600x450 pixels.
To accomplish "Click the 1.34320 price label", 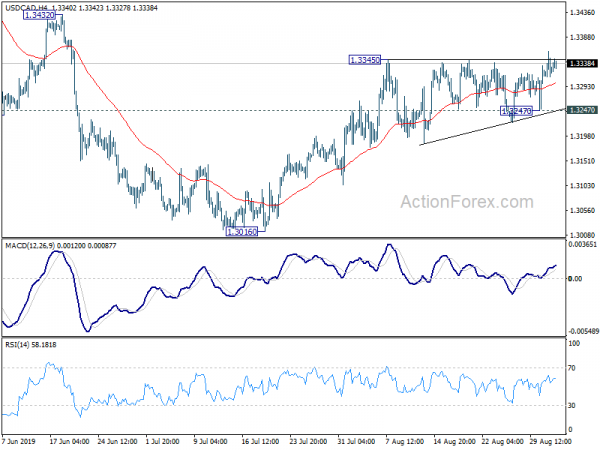I will point(39,15).
